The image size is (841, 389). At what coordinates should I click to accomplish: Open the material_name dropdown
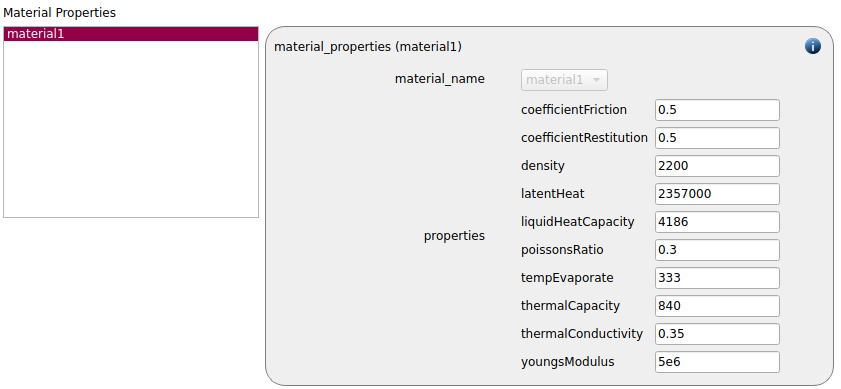click(x=564, y=80)
